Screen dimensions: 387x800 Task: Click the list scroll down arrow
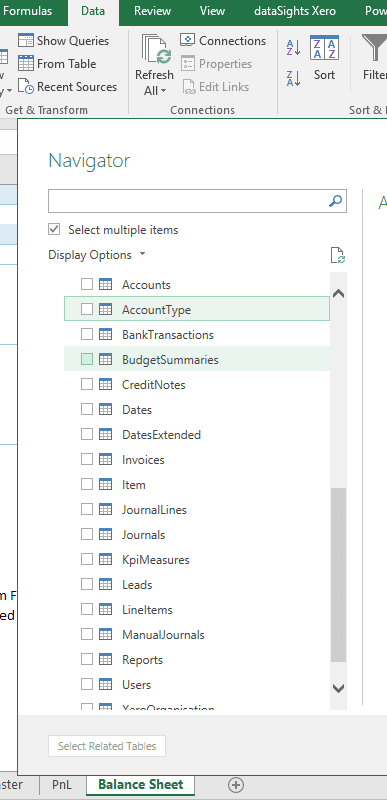338,688
